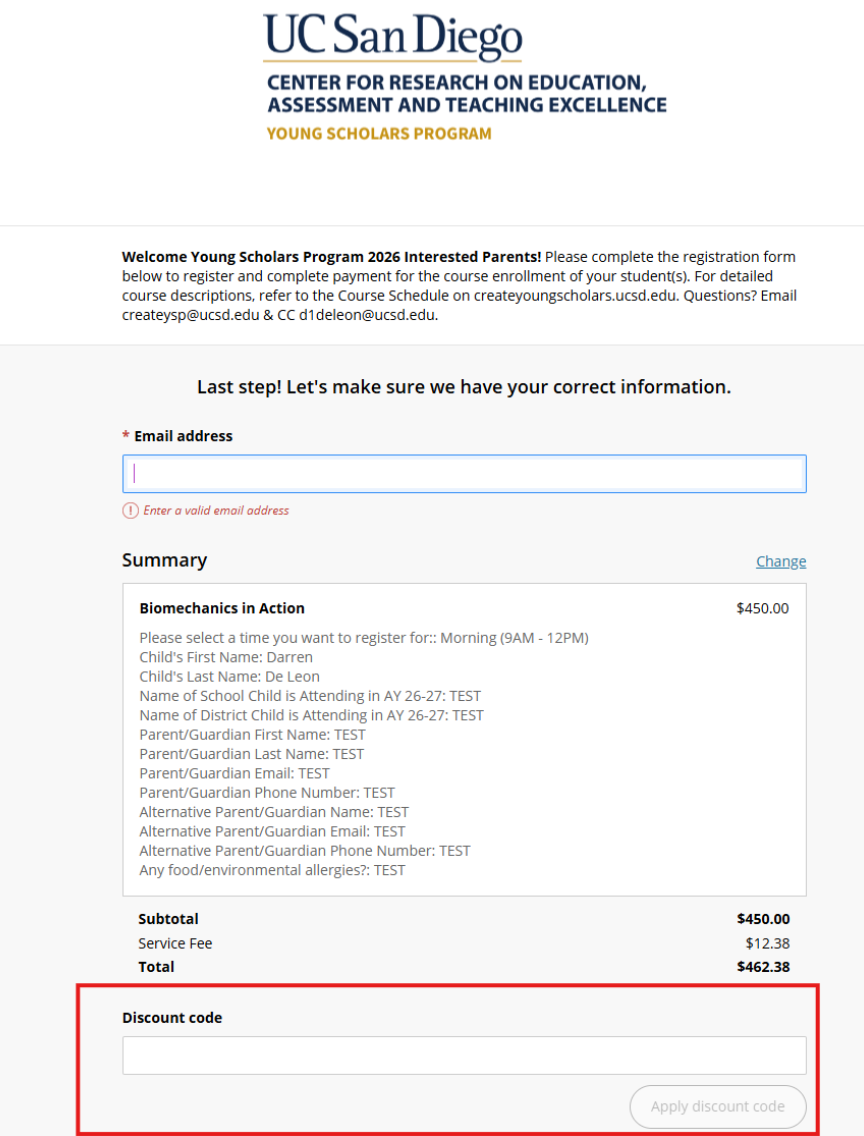864x1136 pixels.
Task: Click the Child's First Name: Darren line
Action: click(226, 657)
